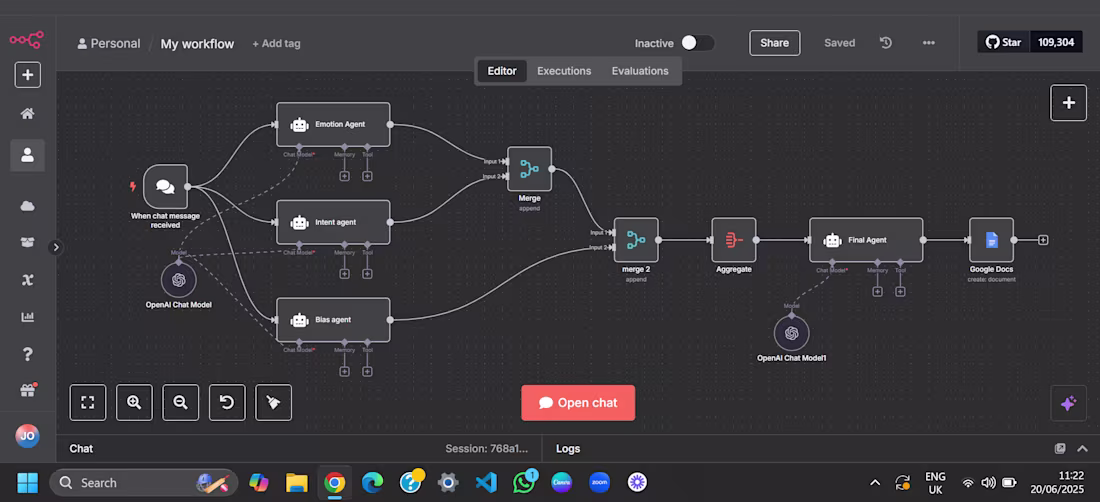Select the Google Docs node

(x=991, y=240)
